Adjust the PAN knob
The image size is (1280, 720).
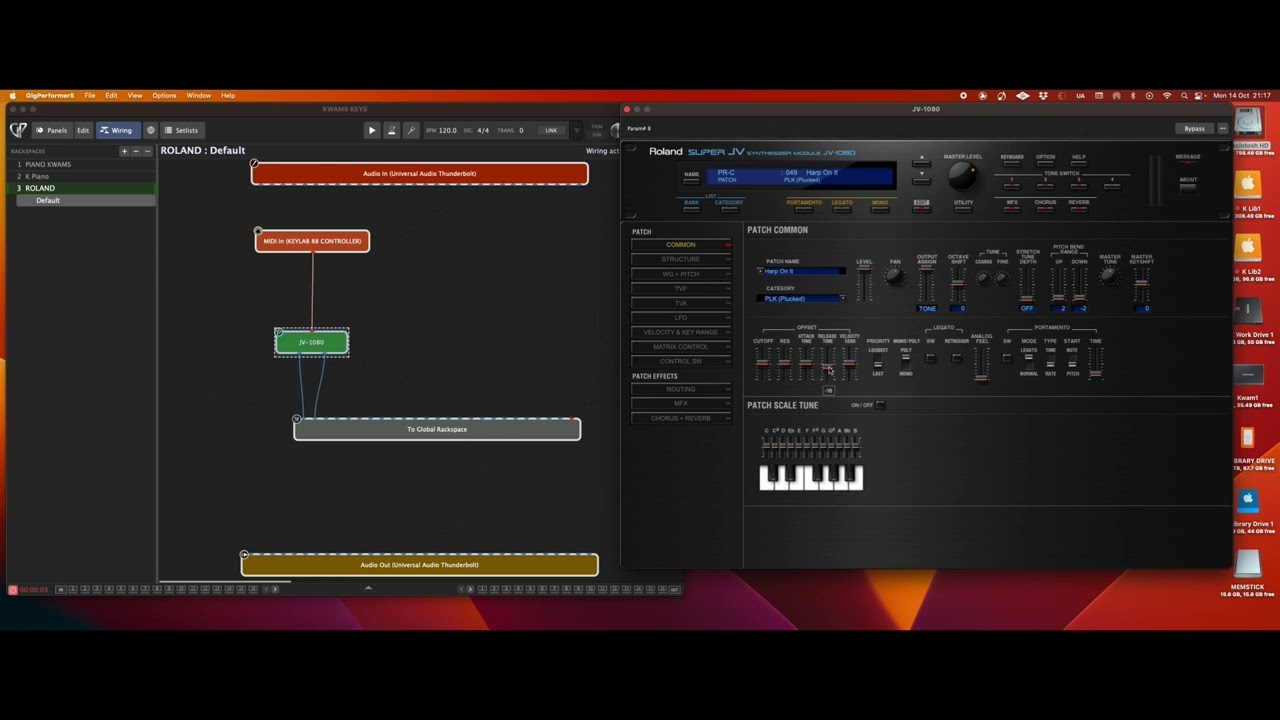point(895,277)
